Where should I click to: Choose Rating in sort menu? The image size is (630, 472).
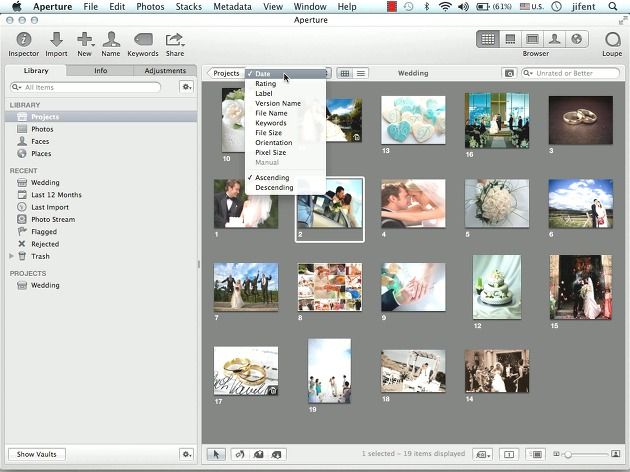[266, 84]
